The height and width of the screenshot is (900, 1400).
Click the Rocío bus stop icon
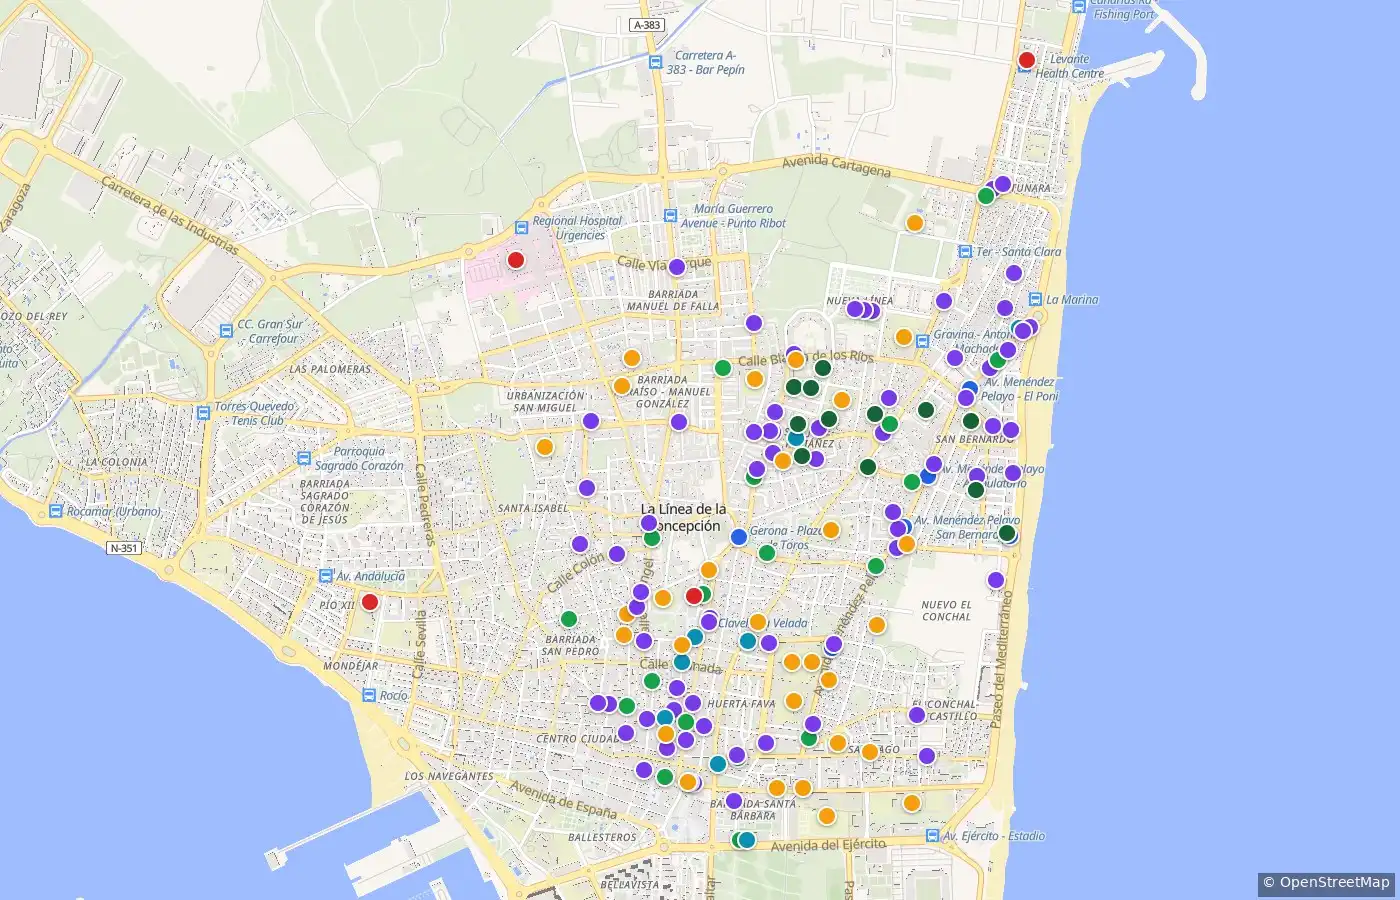point(368,695)
